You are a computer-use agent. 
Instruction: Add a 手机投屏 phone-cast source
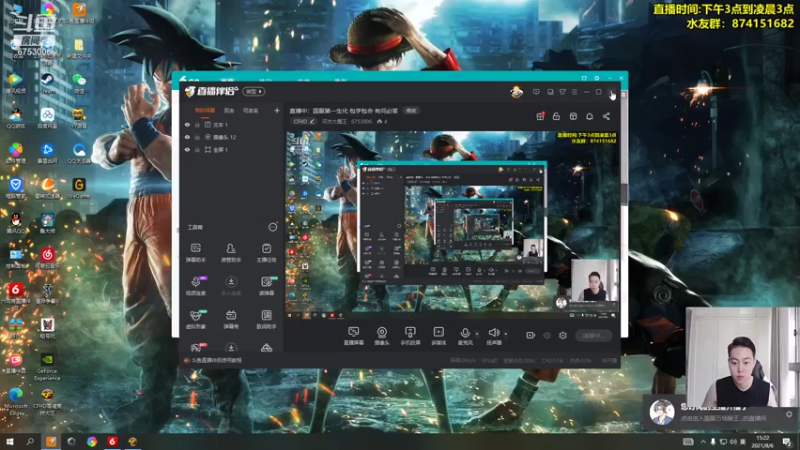tap(410, 336)
